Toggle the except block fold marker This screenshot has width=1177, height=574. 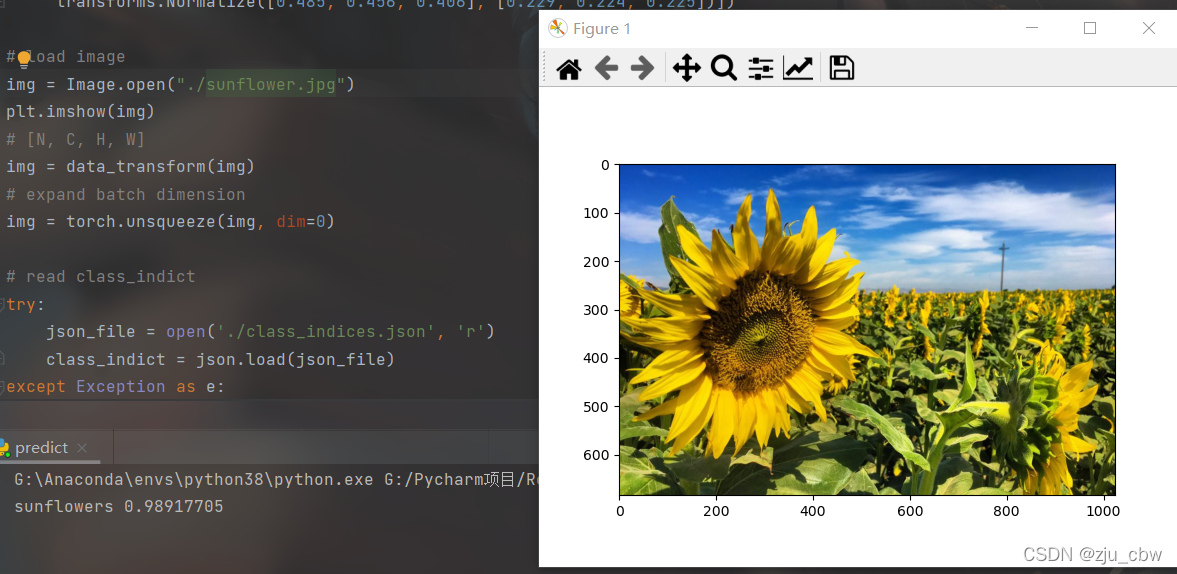[3, 387]
